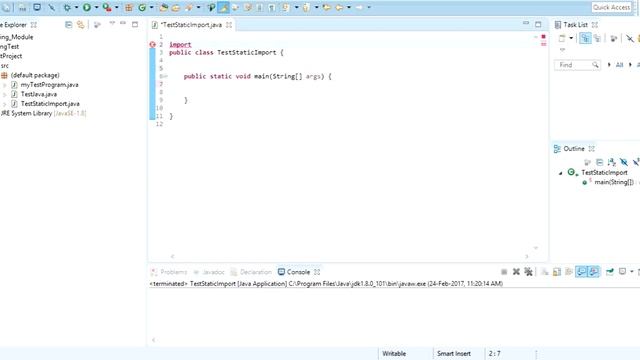Toggle Categorized presentation in Task List

585,38
